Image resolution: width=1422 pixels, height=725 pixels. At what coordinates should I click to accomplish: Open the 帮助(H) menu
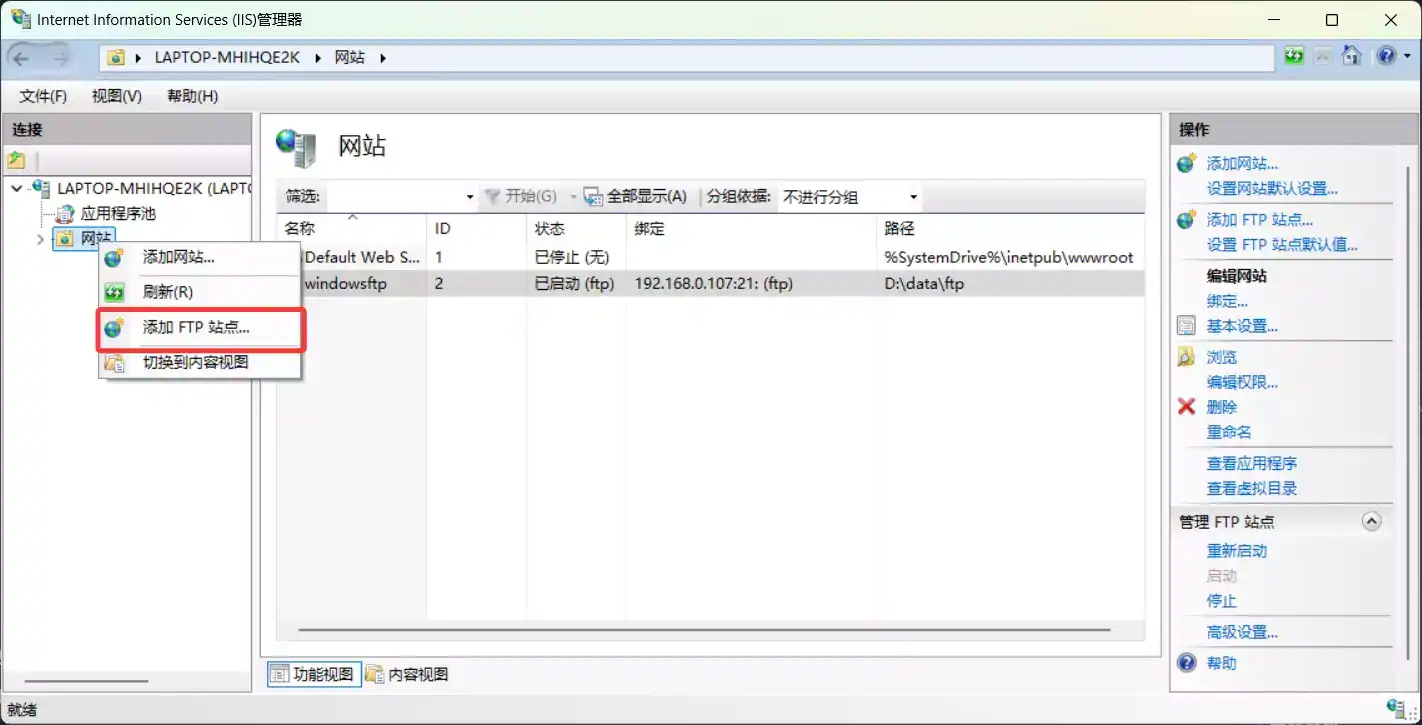193,96
